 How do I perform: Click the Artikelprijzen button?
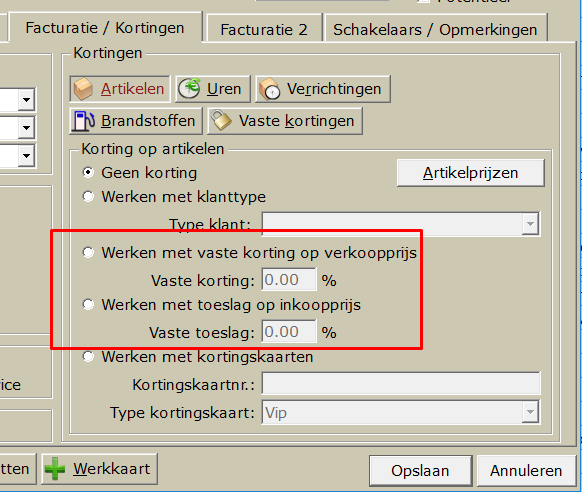470,173
